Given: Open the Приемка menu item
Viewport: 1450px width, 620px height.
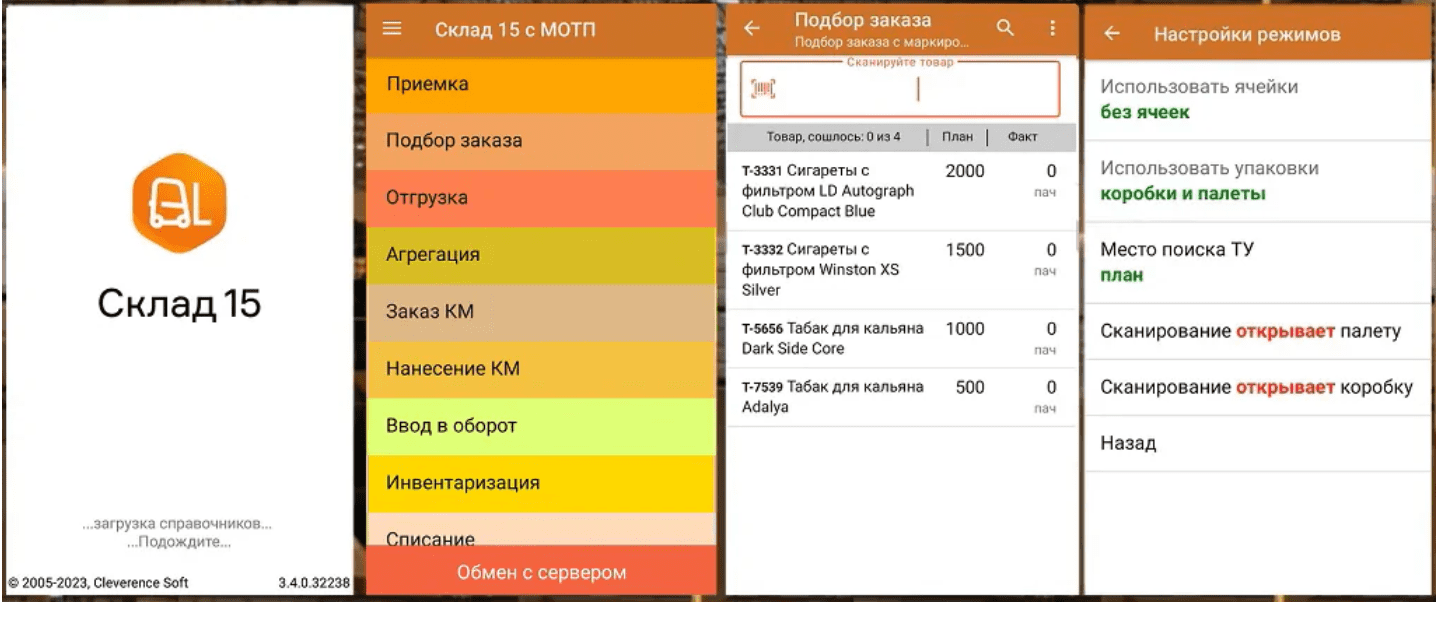Looking at the screenshot, I should [x=540, y=85].
